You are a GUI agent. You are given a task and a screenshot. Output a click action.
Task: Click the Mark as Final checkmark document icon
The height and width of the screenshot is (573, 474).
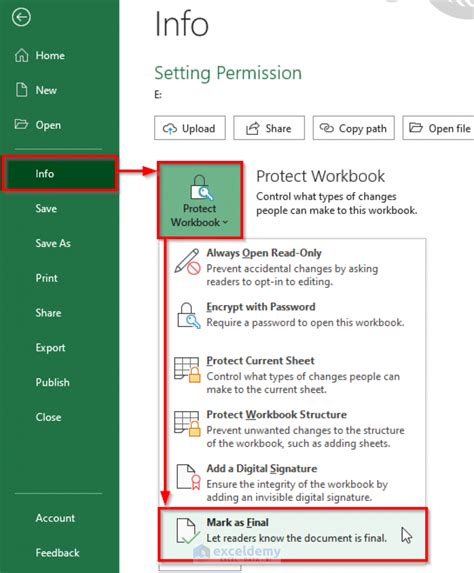point(188,531)
